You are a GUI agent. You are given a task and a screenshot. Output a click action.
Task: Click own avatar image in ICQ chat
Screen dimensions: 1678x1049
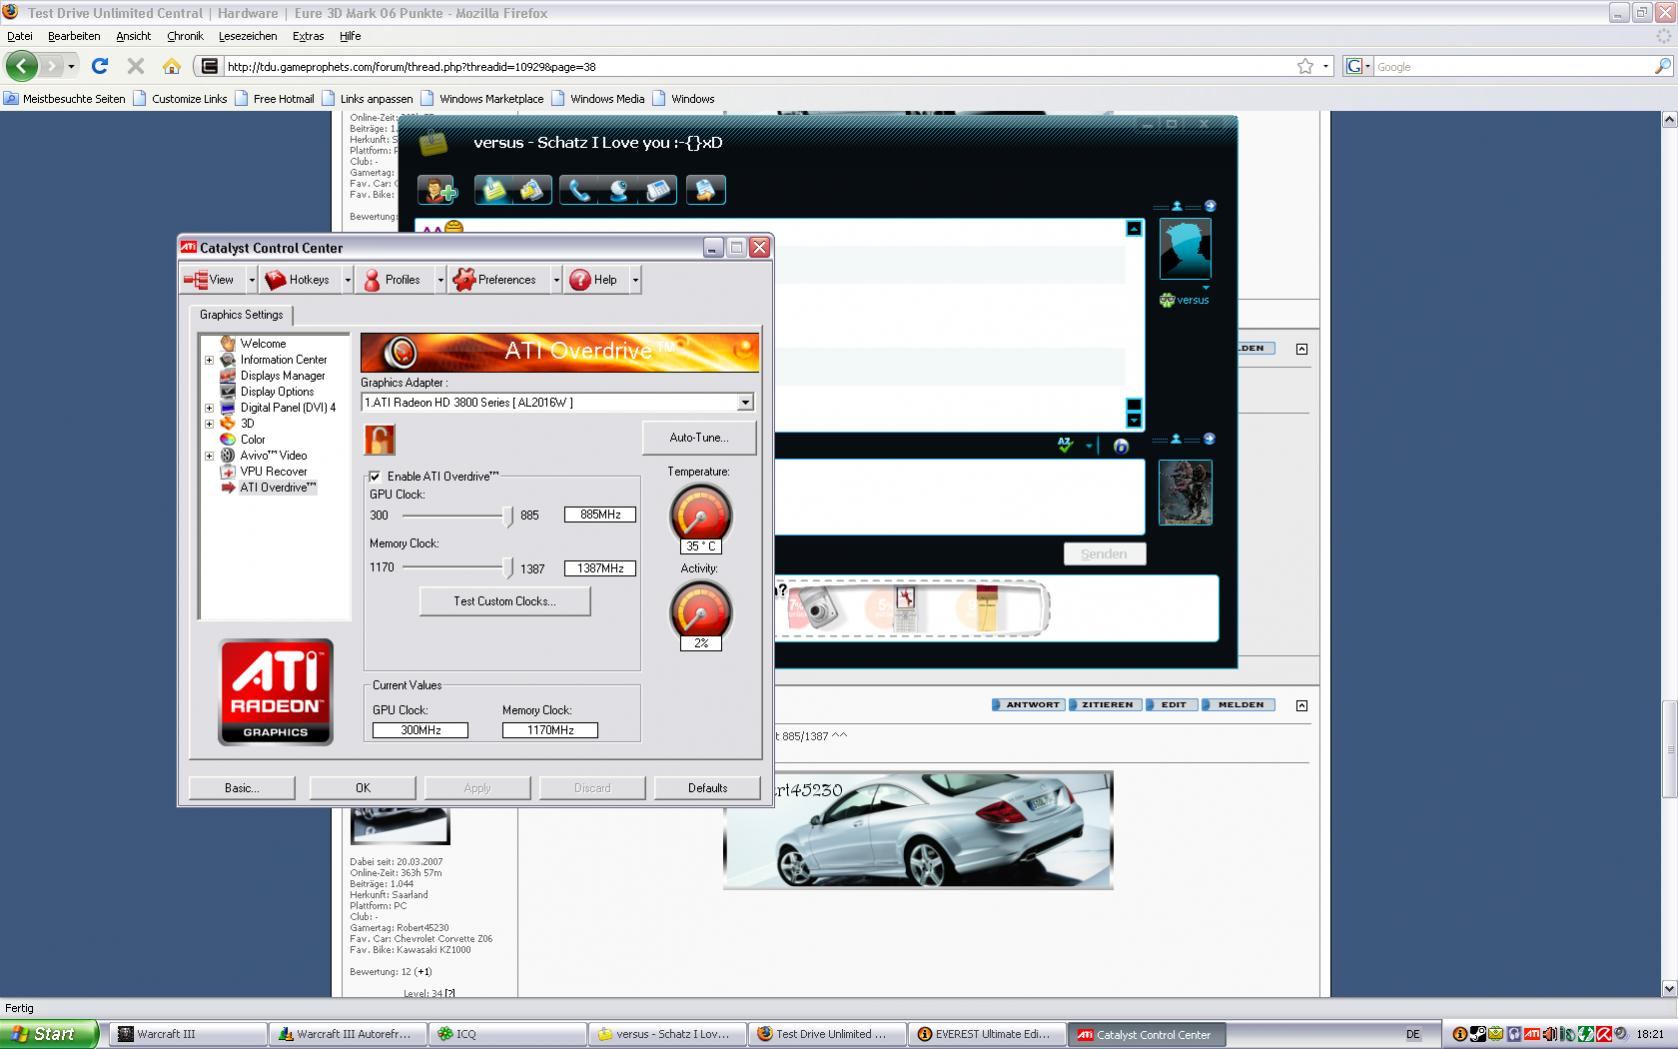click(x=1185, y=492)
